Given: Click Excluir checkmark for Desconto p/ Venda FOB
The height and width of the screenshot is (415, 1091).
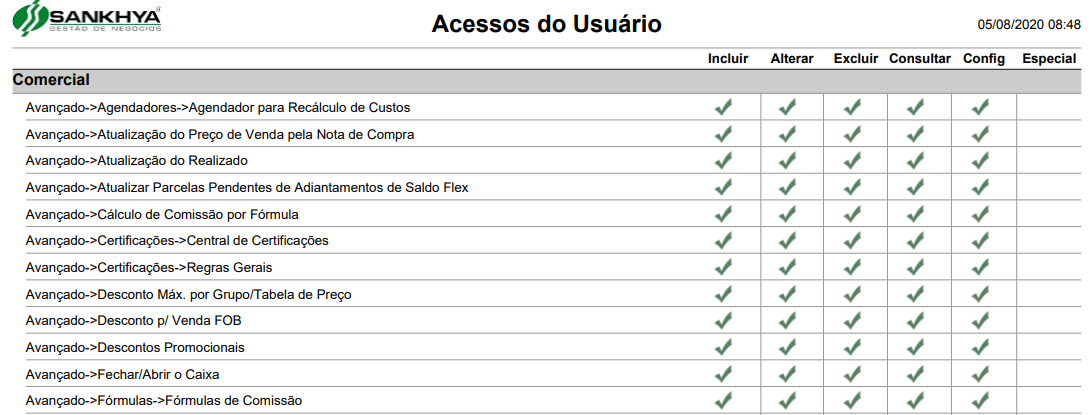Looking at the screenshot, I should (x=852, y=321).
